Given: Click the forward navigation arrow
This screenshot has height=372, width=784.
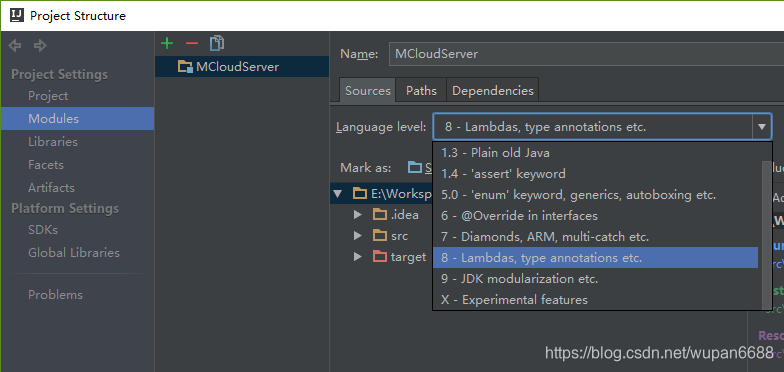Looking at the screenshot, I should 40,46.
